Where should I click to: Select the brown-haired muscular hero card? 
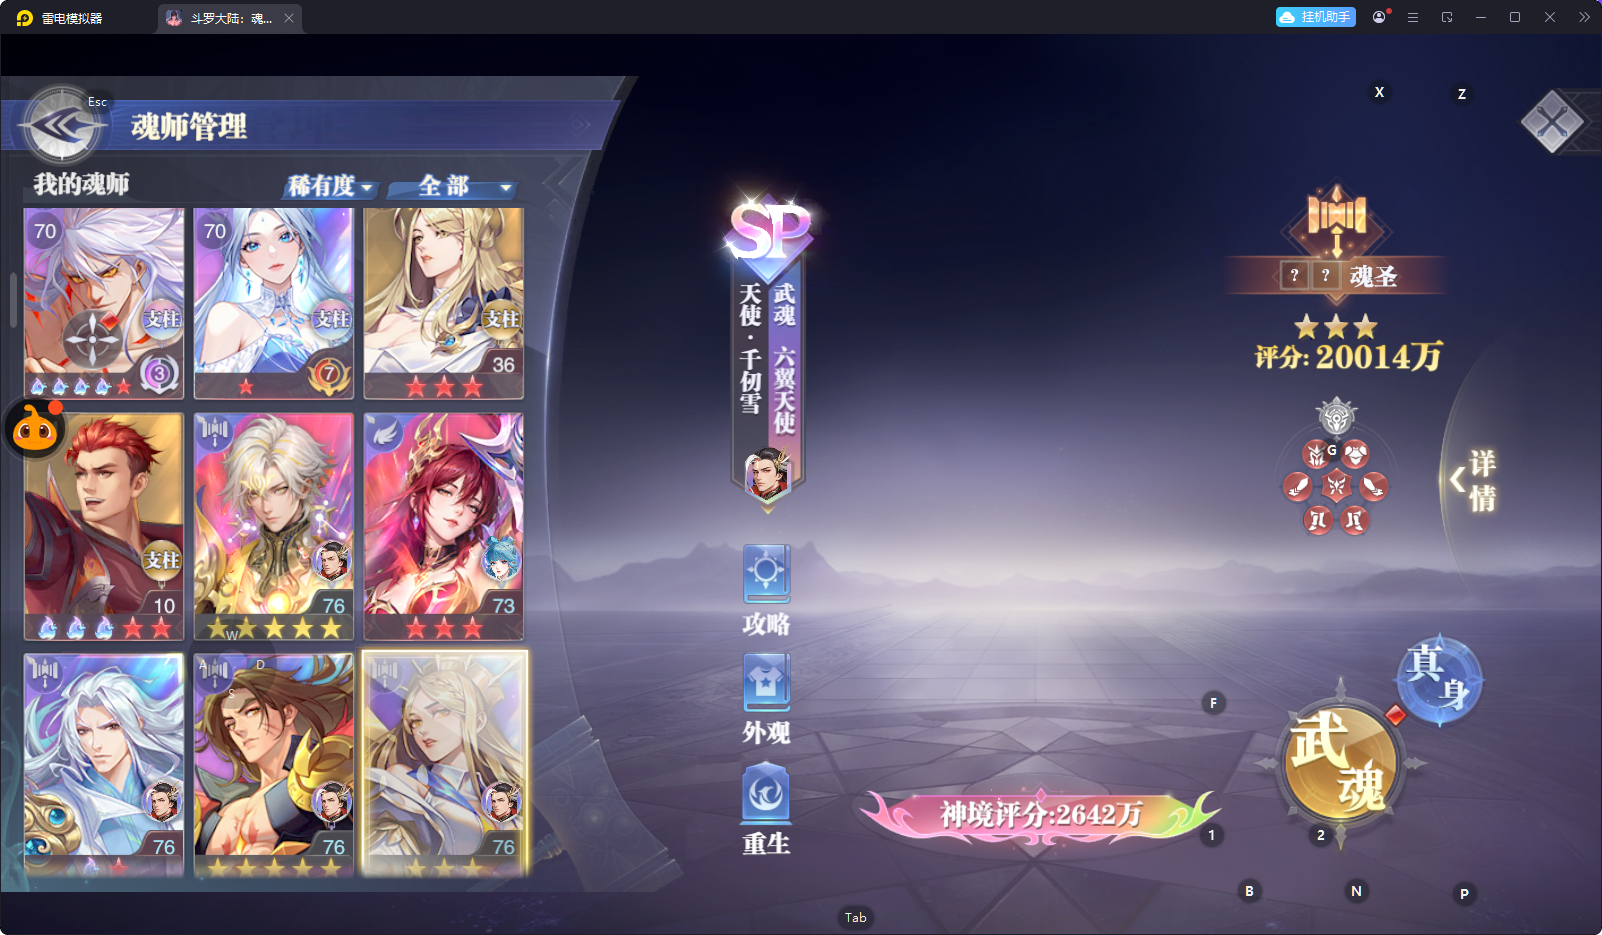(274, 765)
